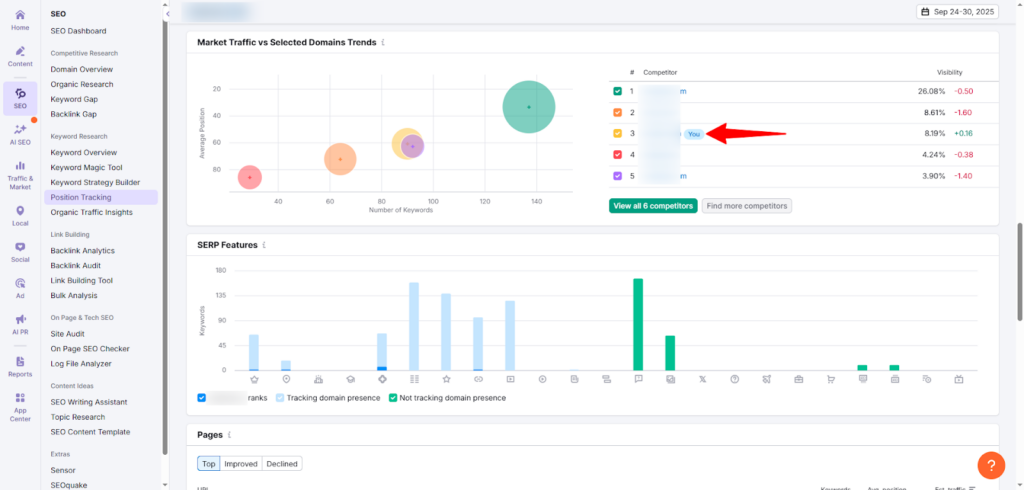Screen dimensions: 1024x490
Task: Collapse the SEO navigation side panel
Action: click(167, 13)
